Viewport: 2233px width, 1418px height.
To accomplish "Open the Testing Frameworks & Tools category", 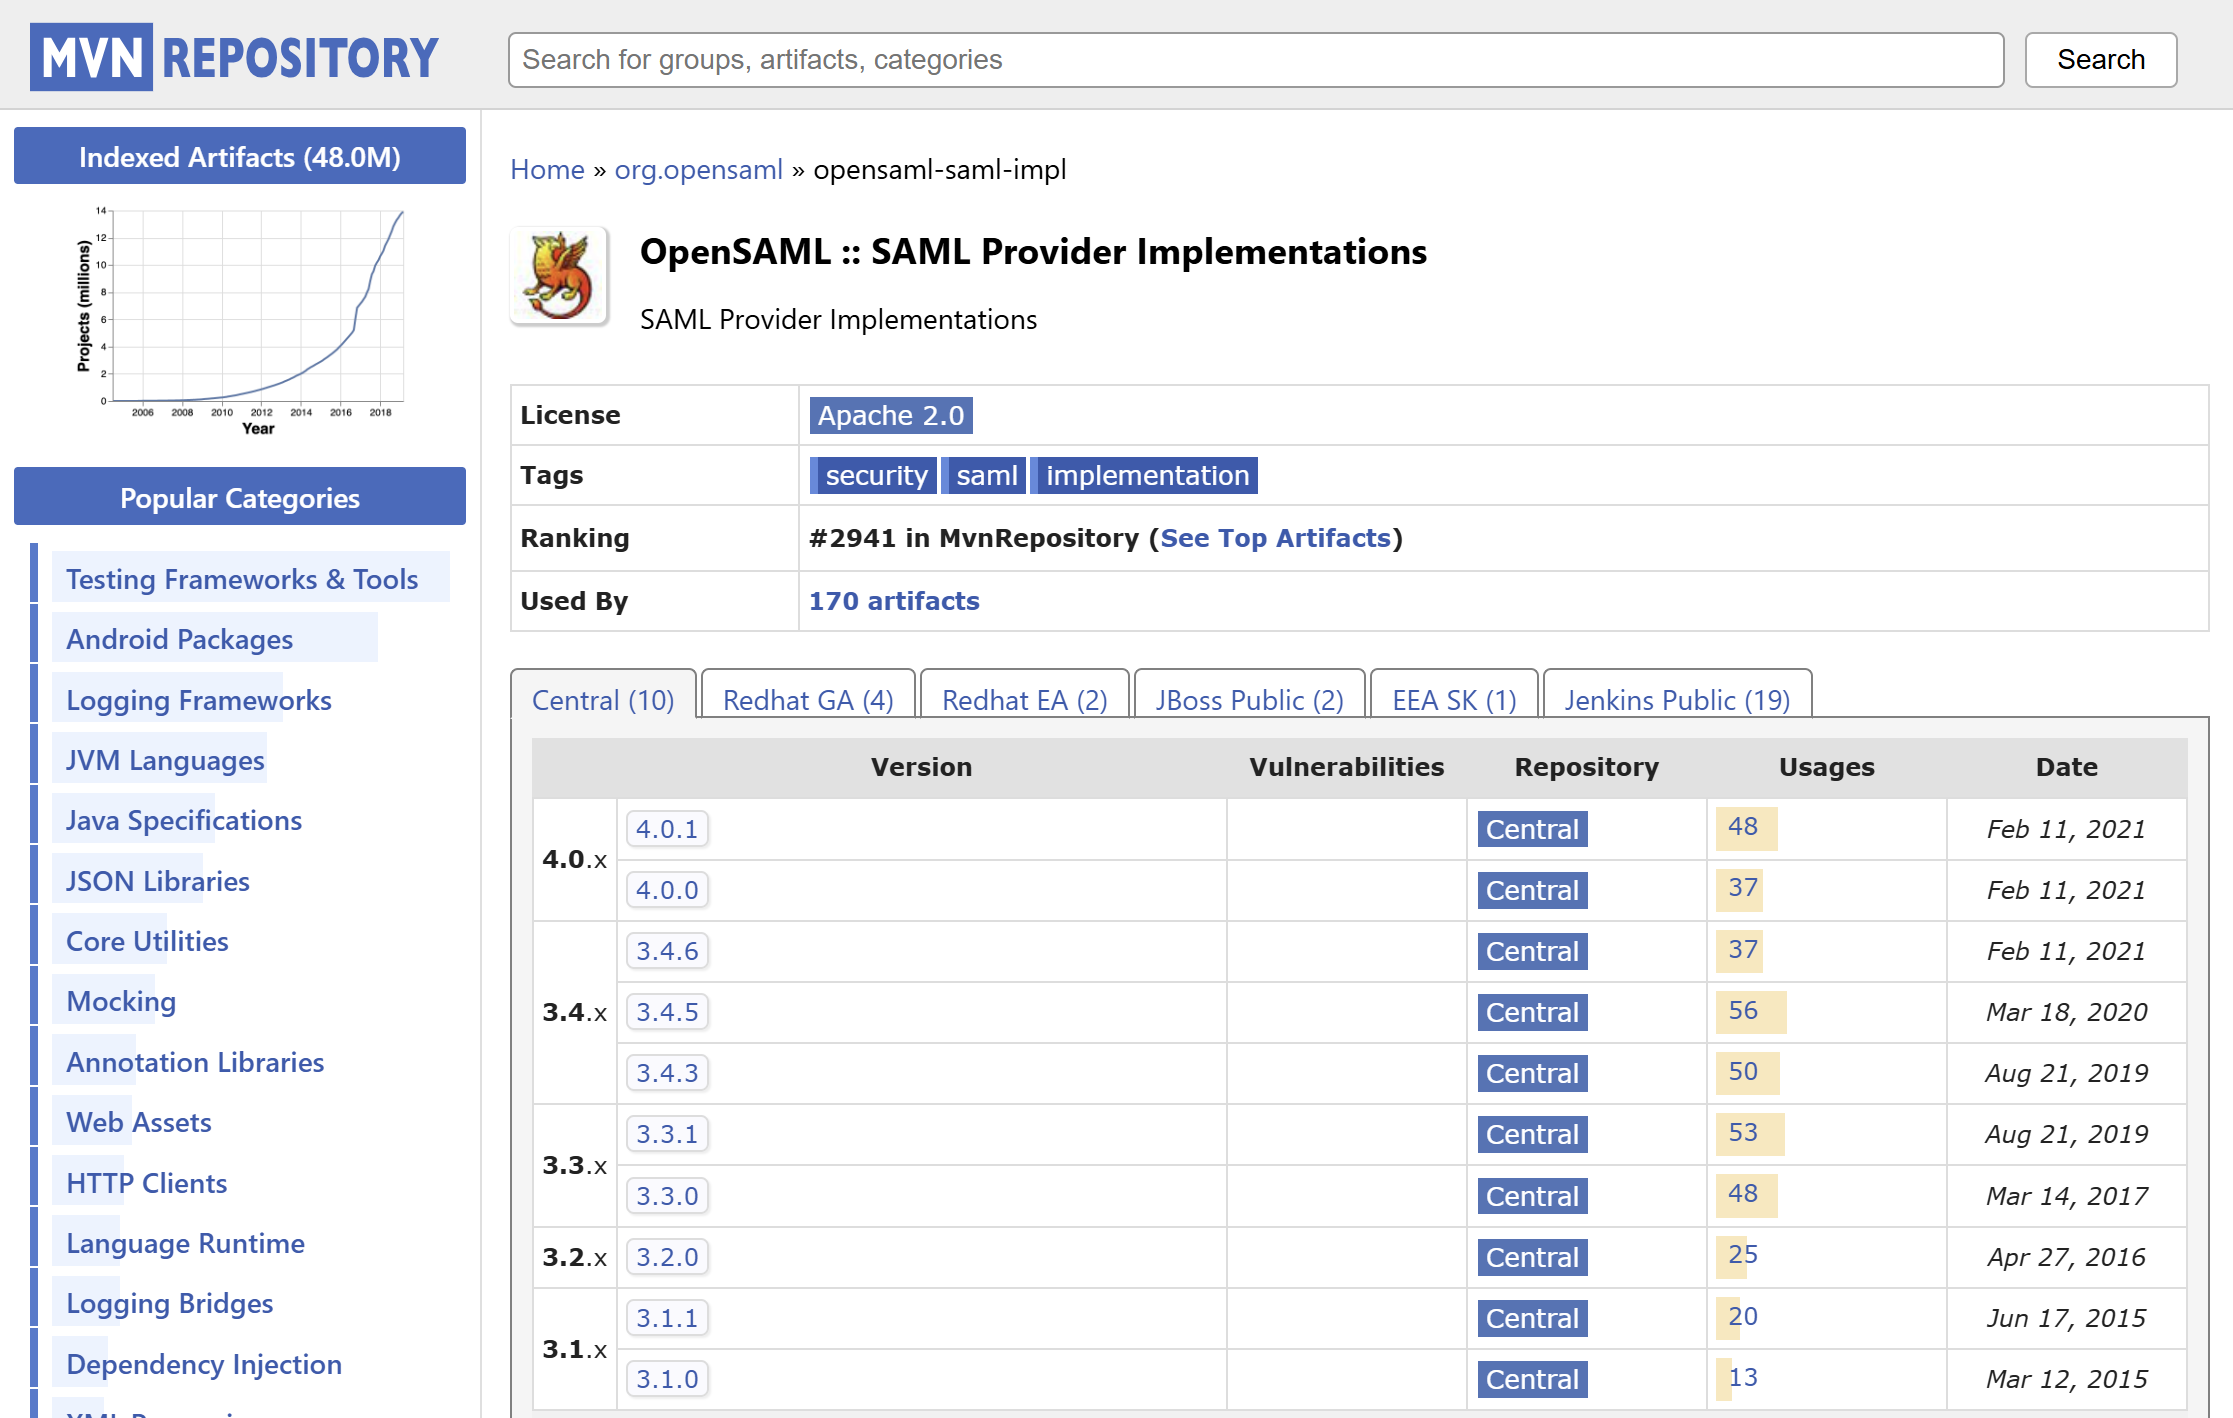I will coord(242,579).
